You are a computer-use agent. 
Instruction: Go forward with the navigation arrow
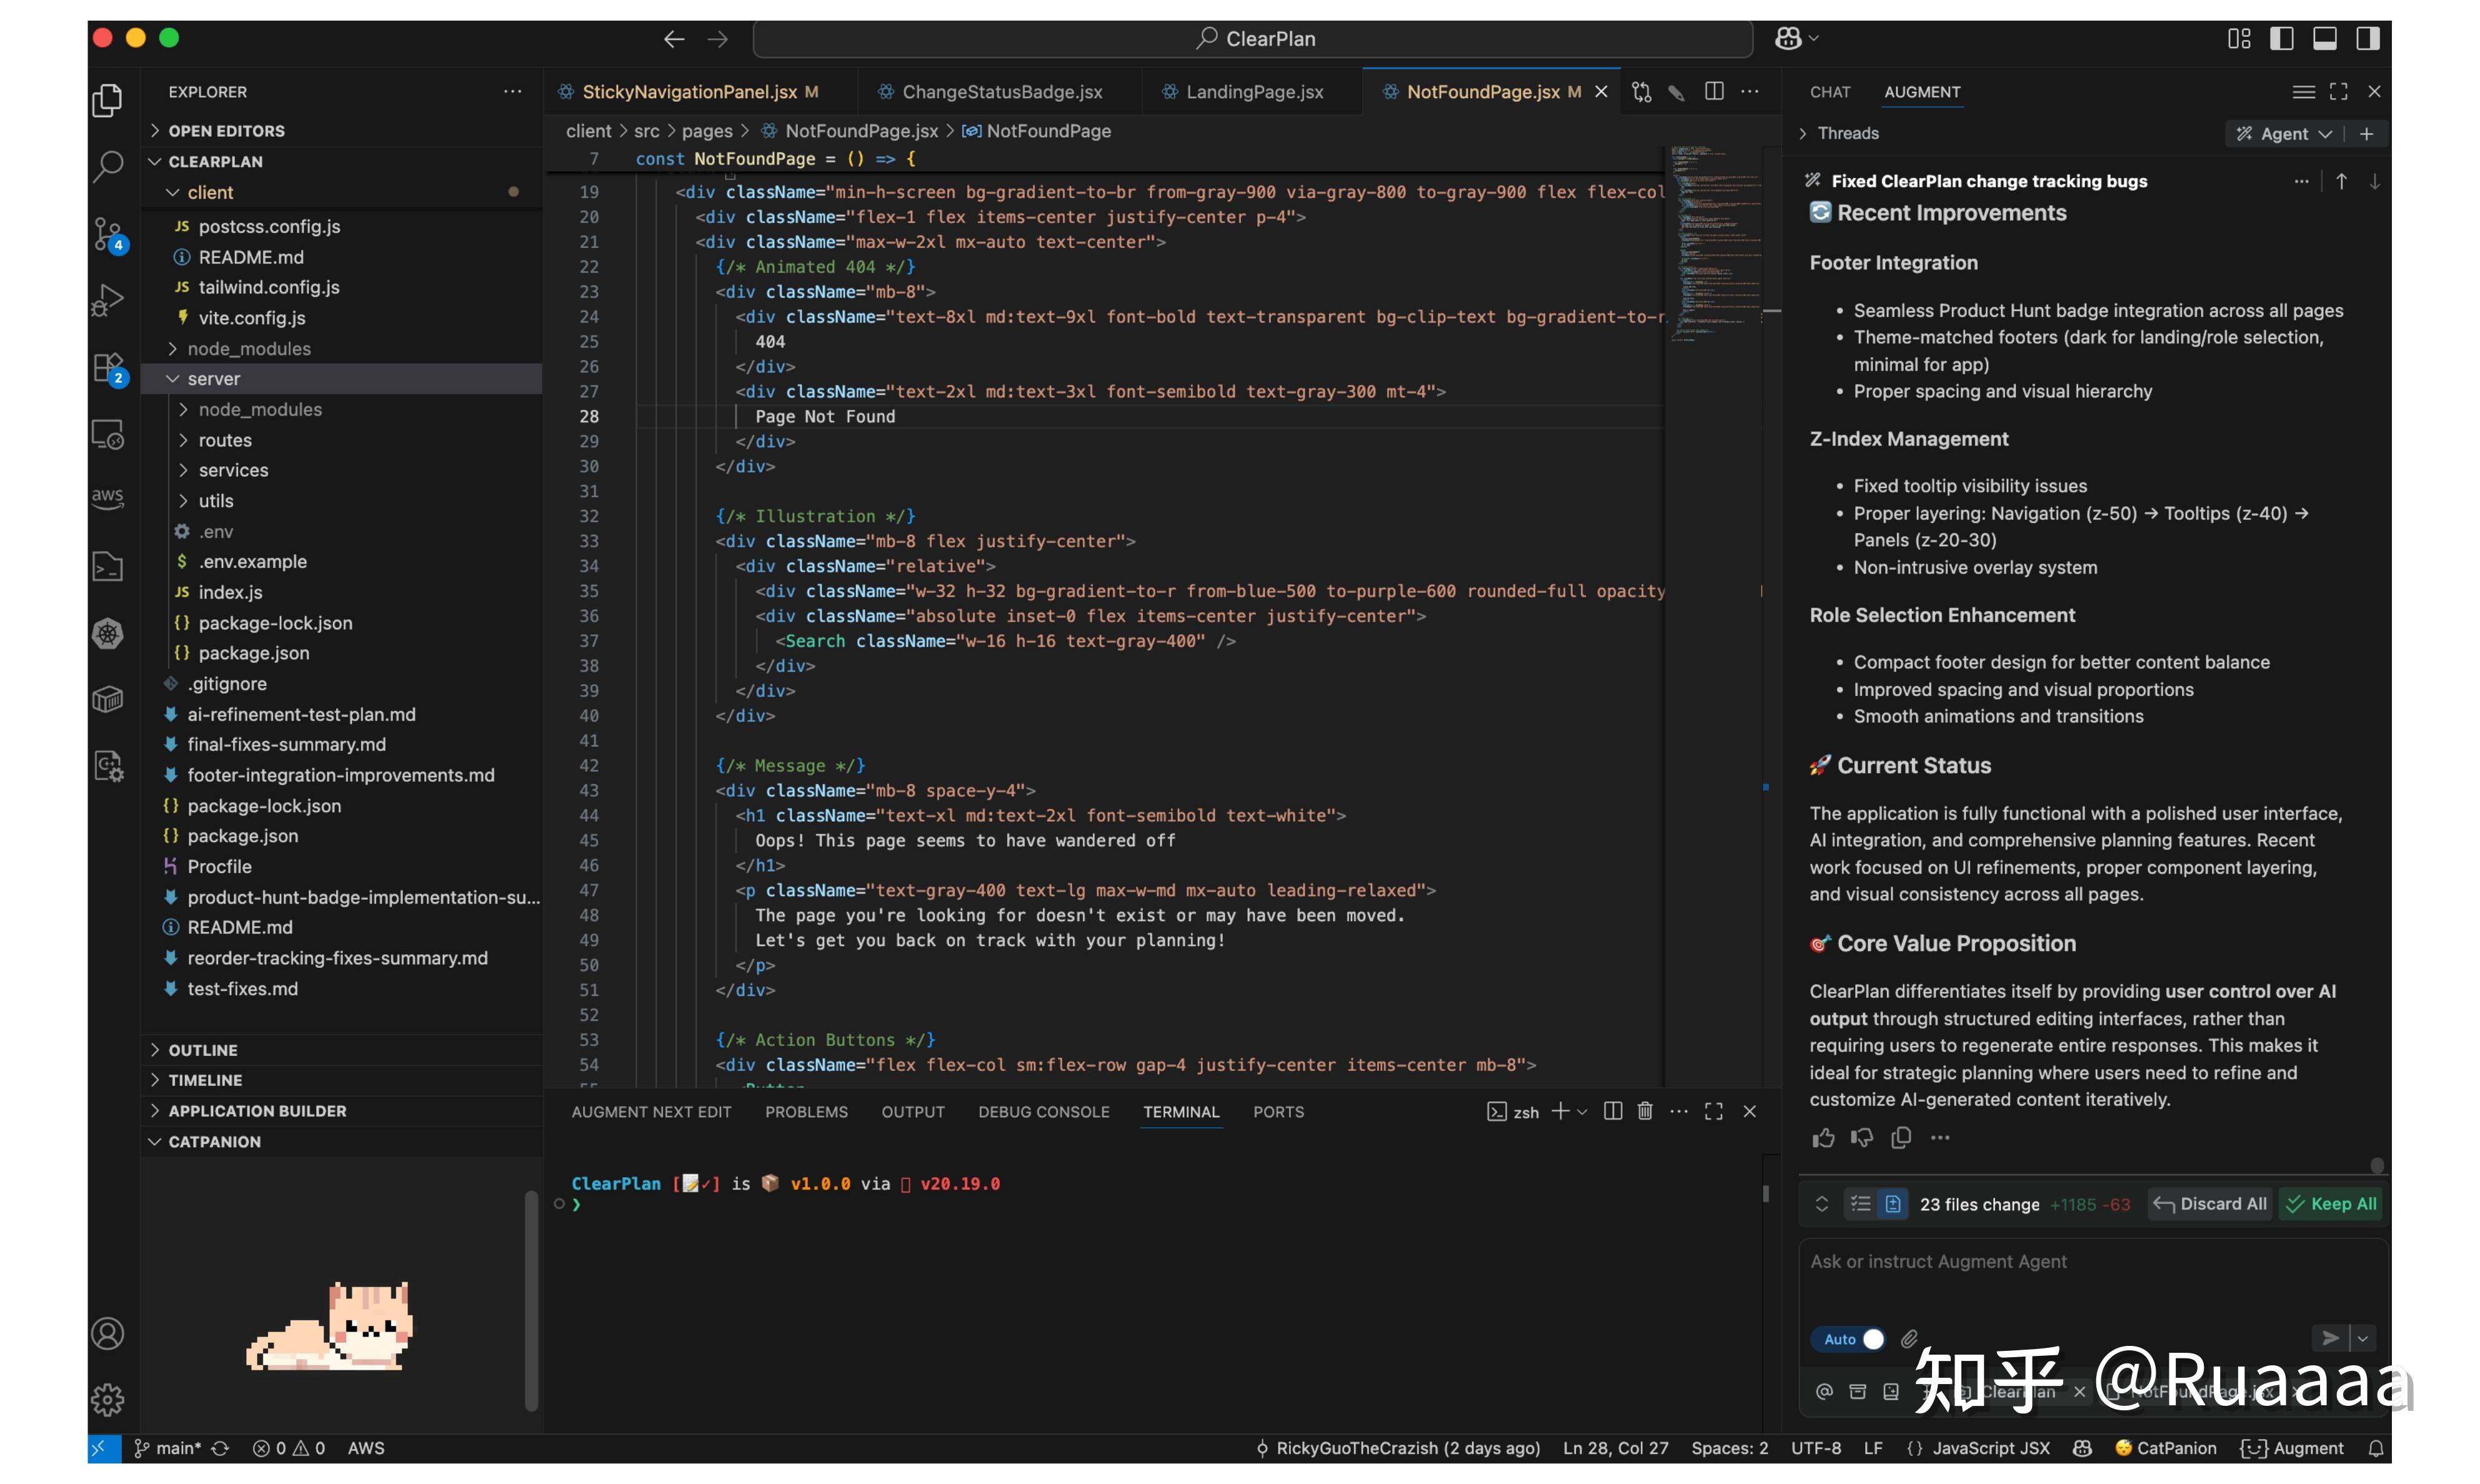(x=718, y=39)
